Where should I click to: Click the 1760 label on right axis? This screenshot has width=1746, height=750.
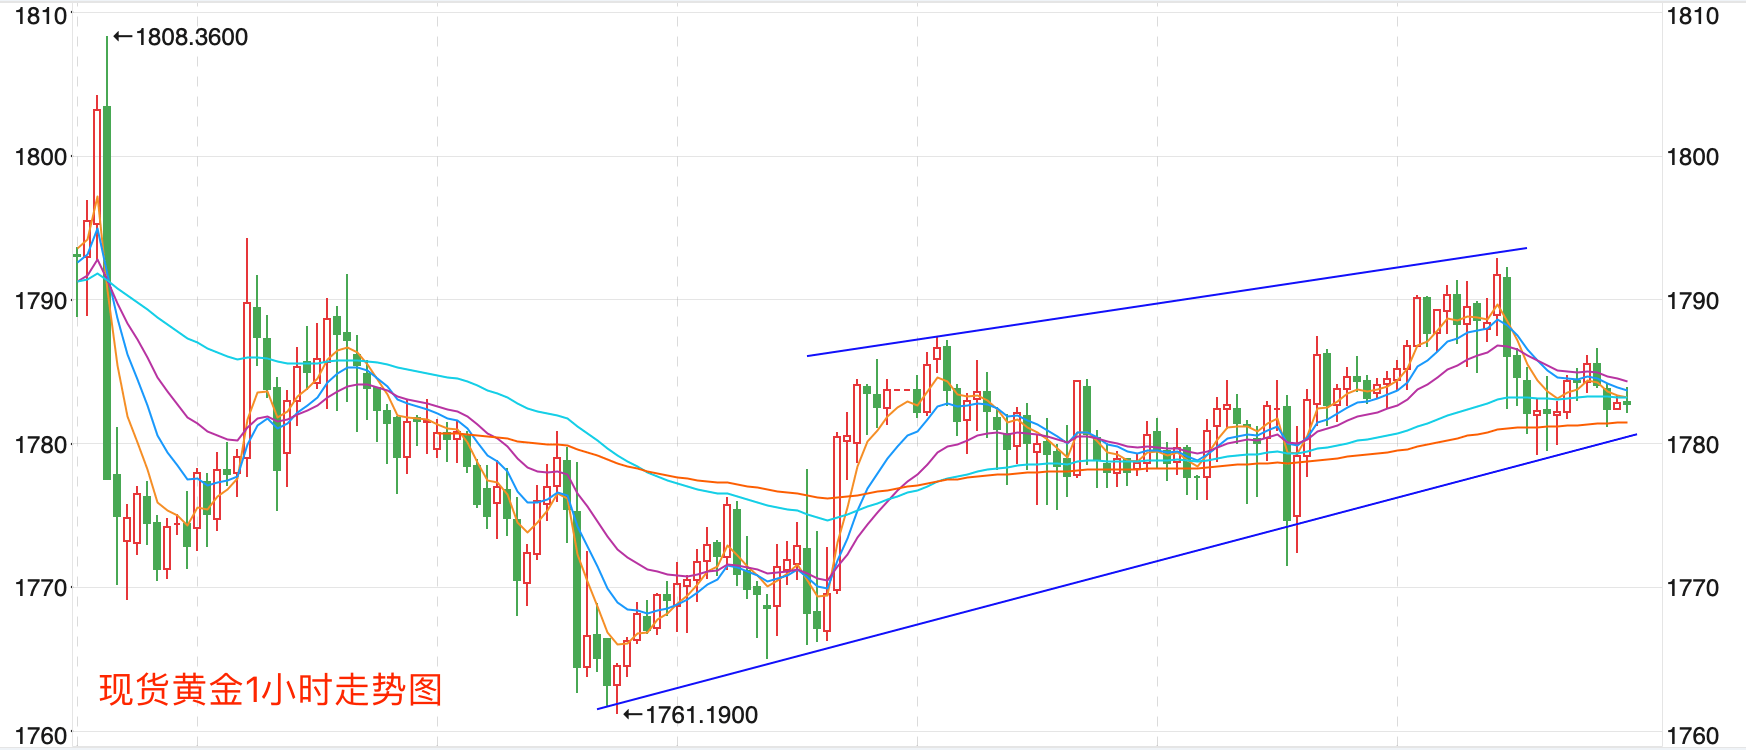click(x=1693, y=736)
